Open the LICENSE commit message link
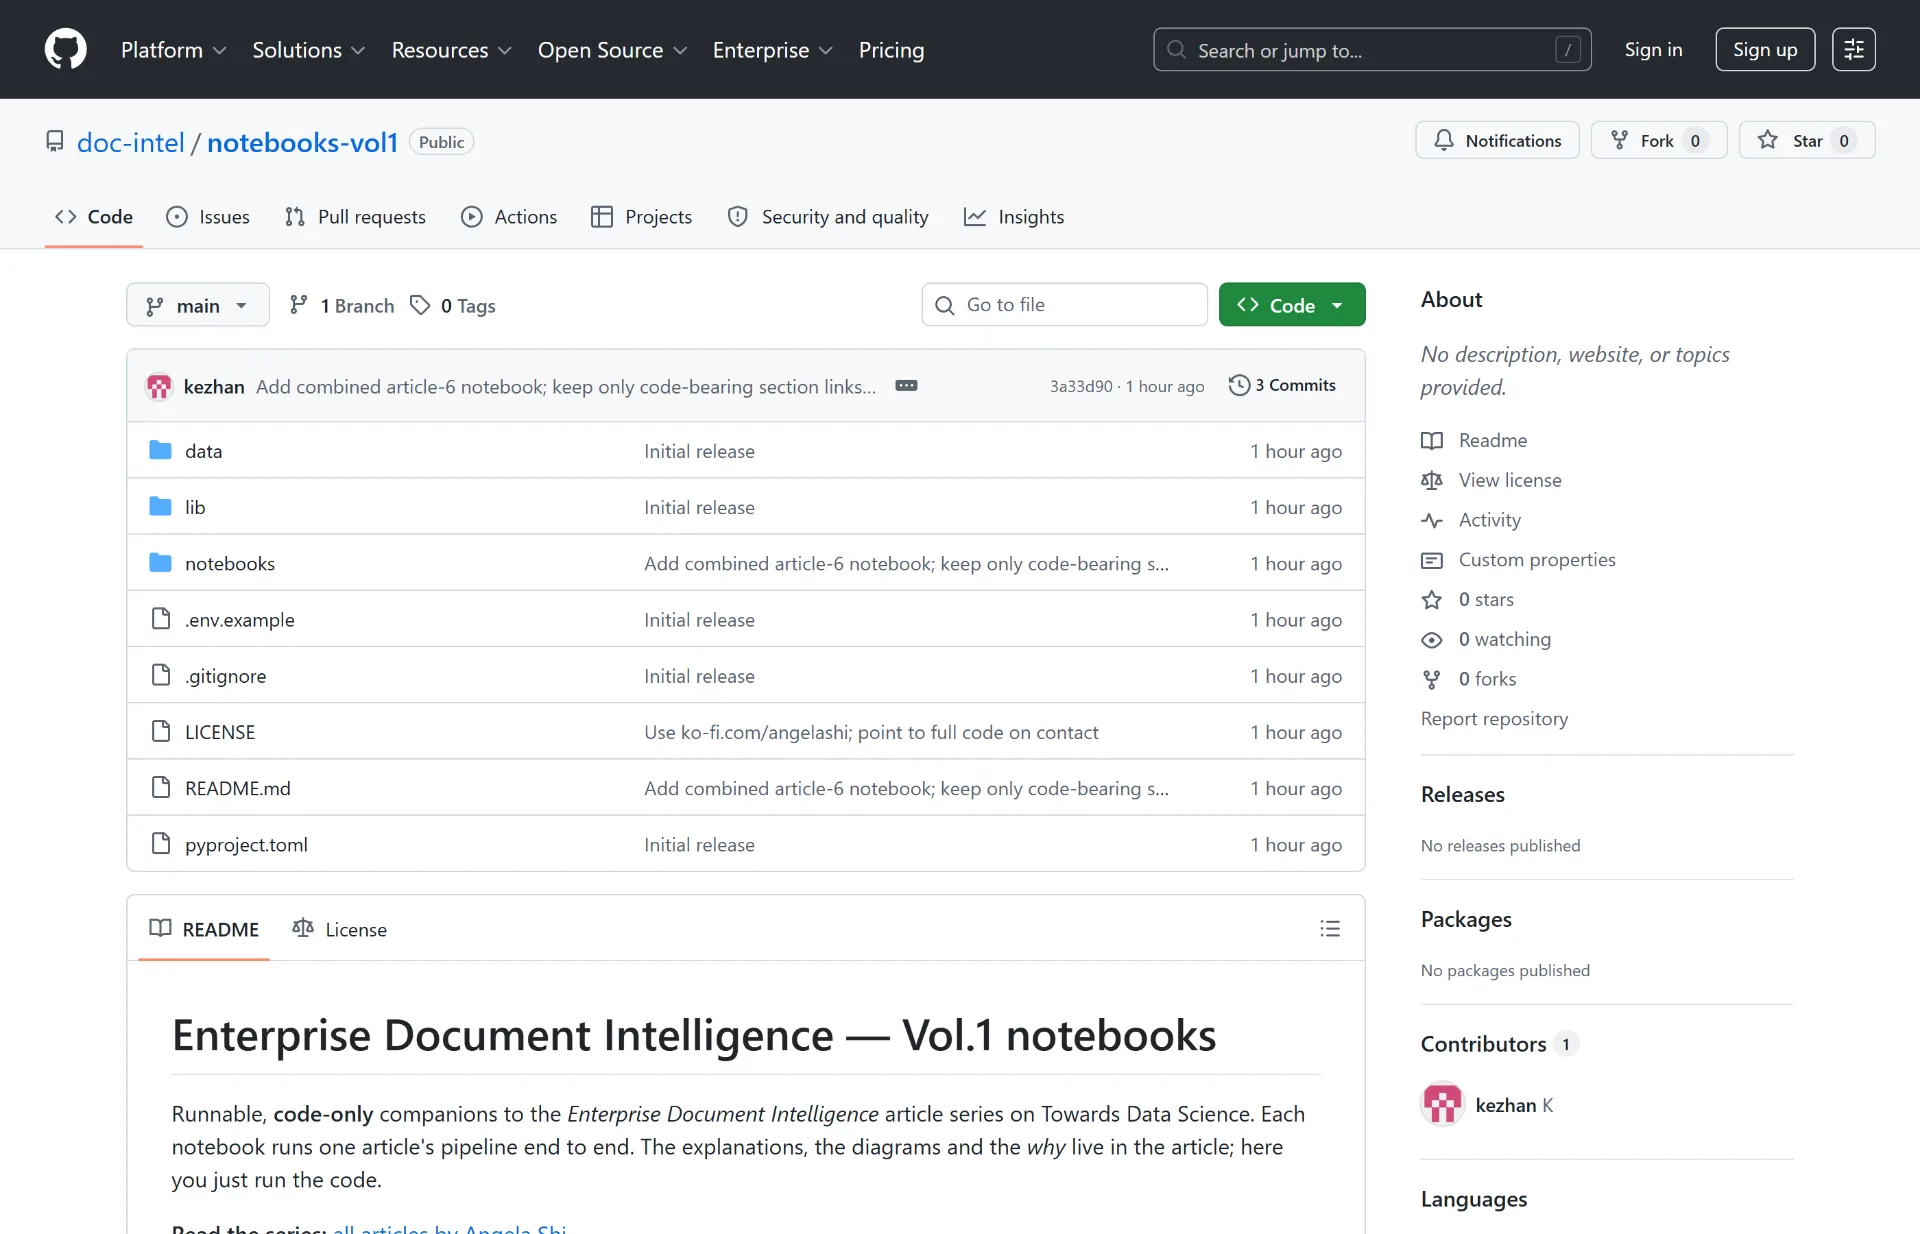The height and width of the screenshot is (1234, 1920). coord(871,732)
